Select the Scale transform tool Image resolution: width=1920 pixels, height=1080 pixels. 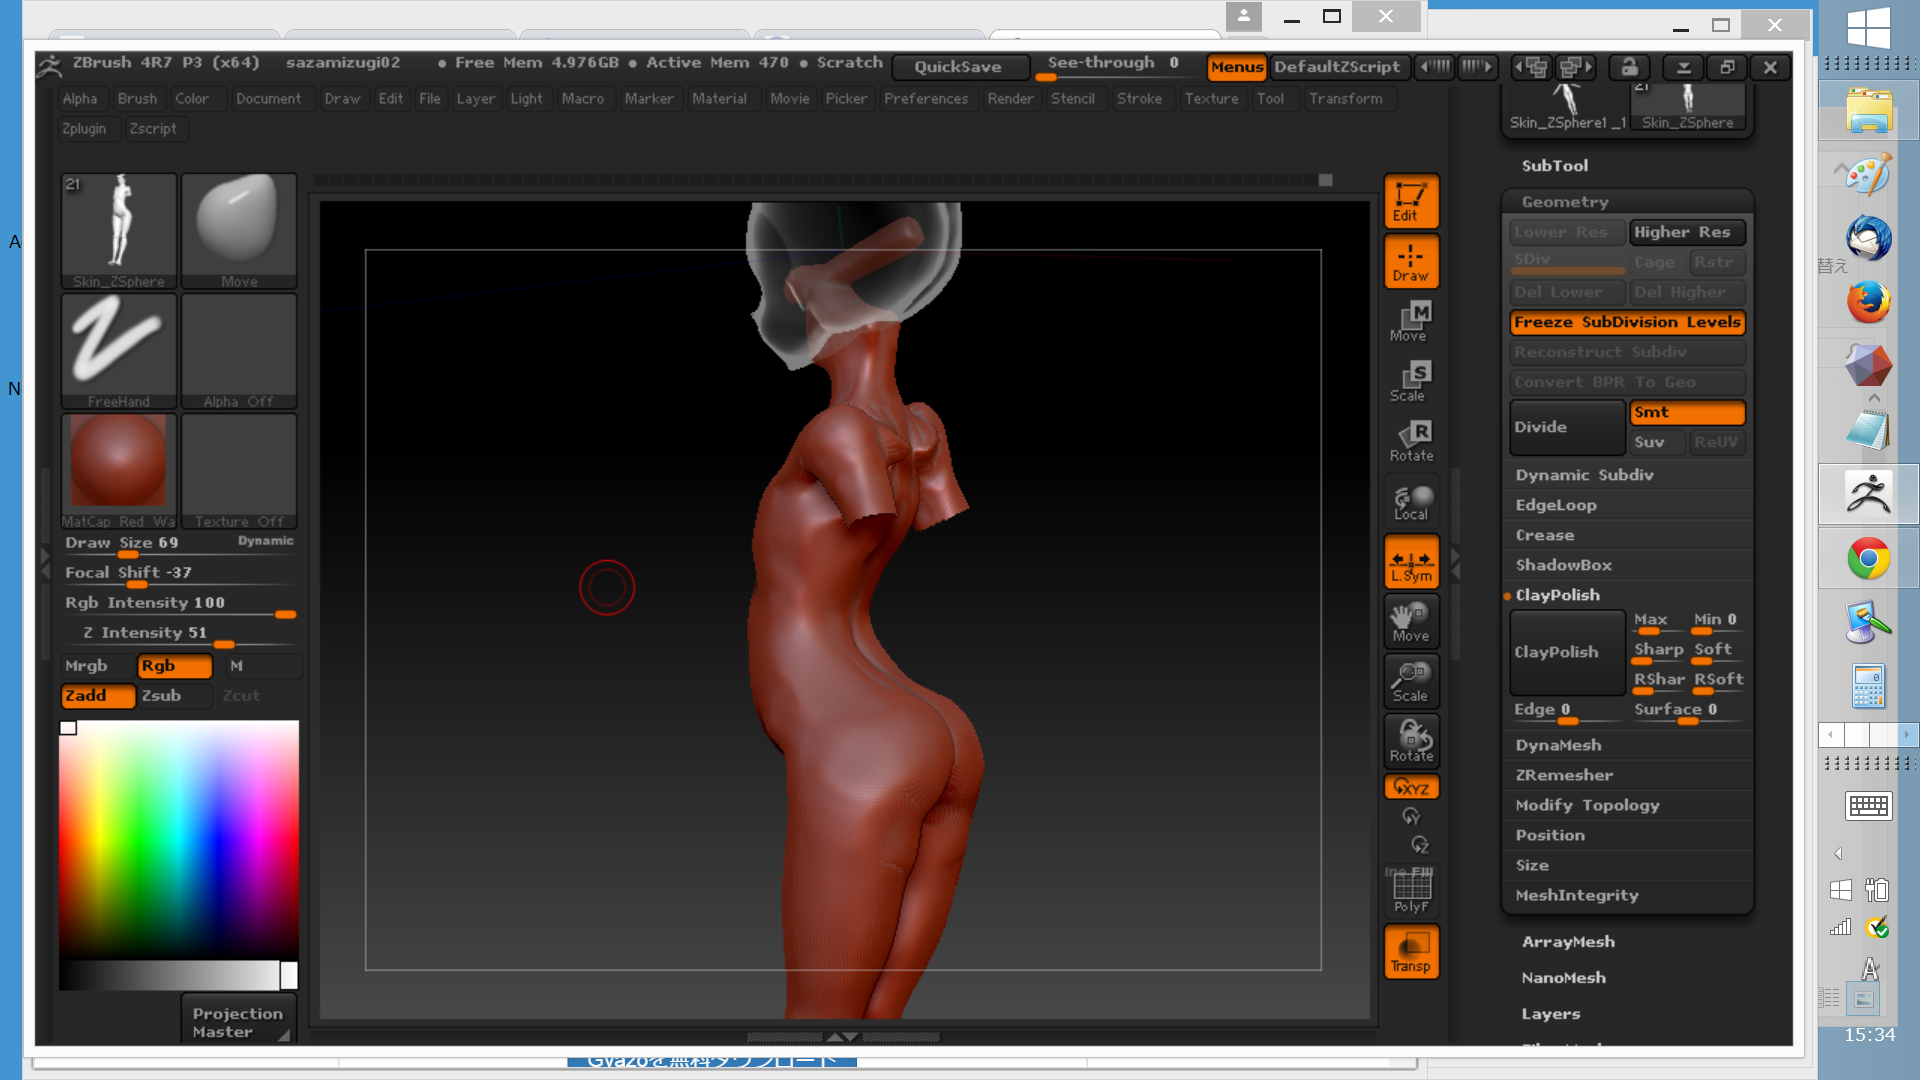(1411, 382)
